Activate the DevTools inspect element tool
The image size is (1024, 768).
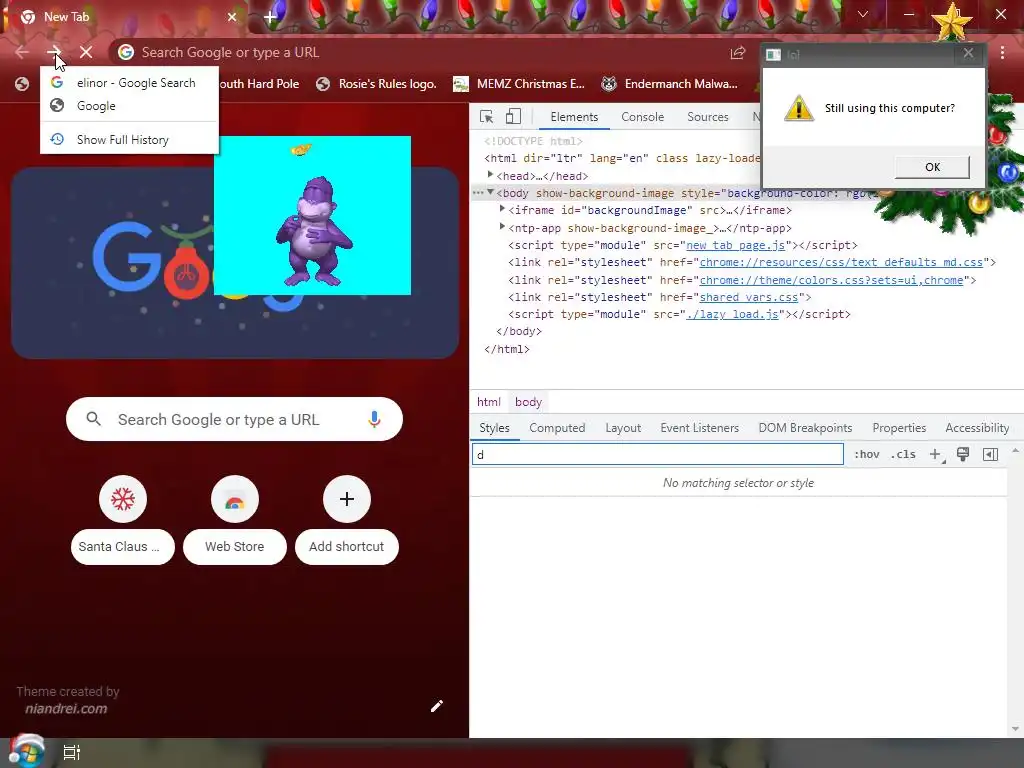(487, 116)
